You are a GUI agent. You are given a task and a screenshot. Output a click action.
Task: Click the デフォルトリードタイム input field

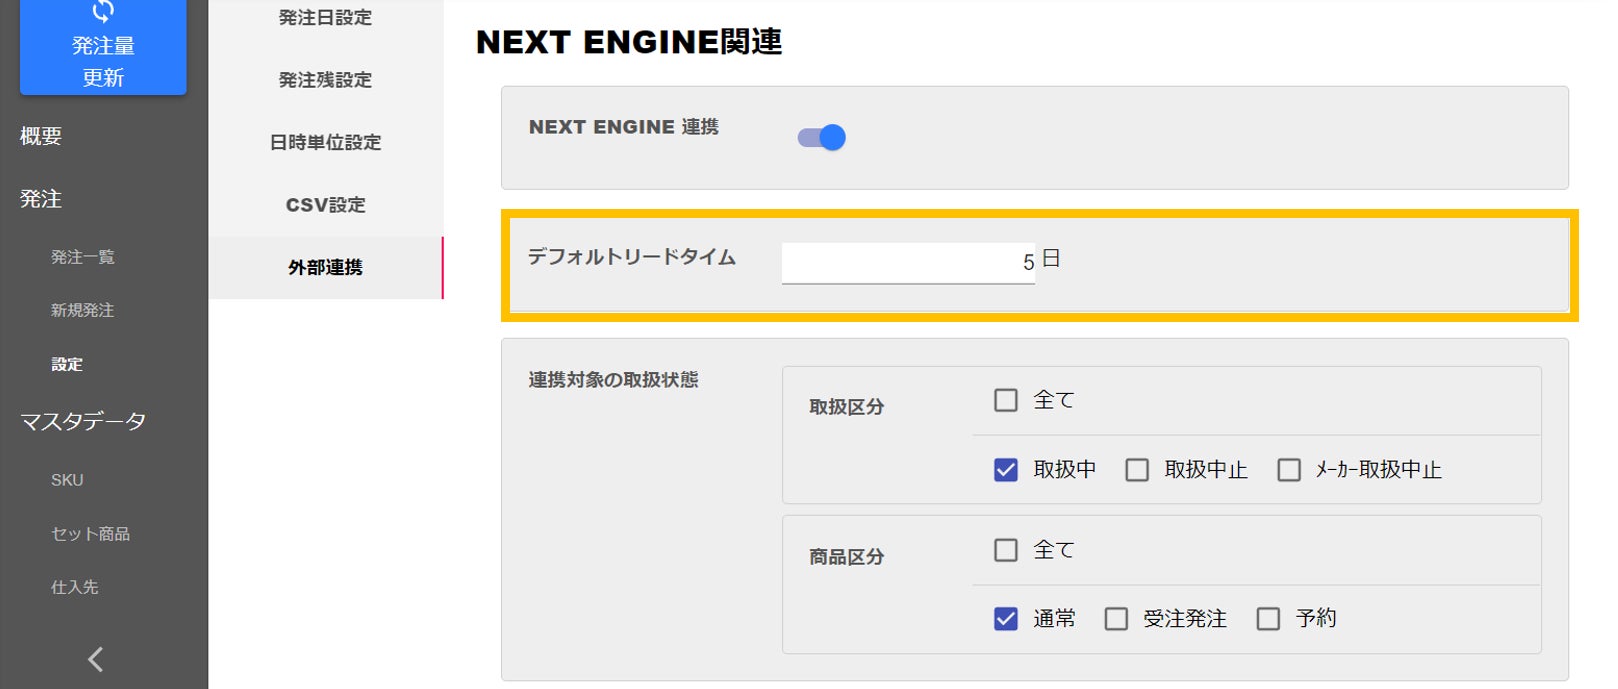coord(907,263)
